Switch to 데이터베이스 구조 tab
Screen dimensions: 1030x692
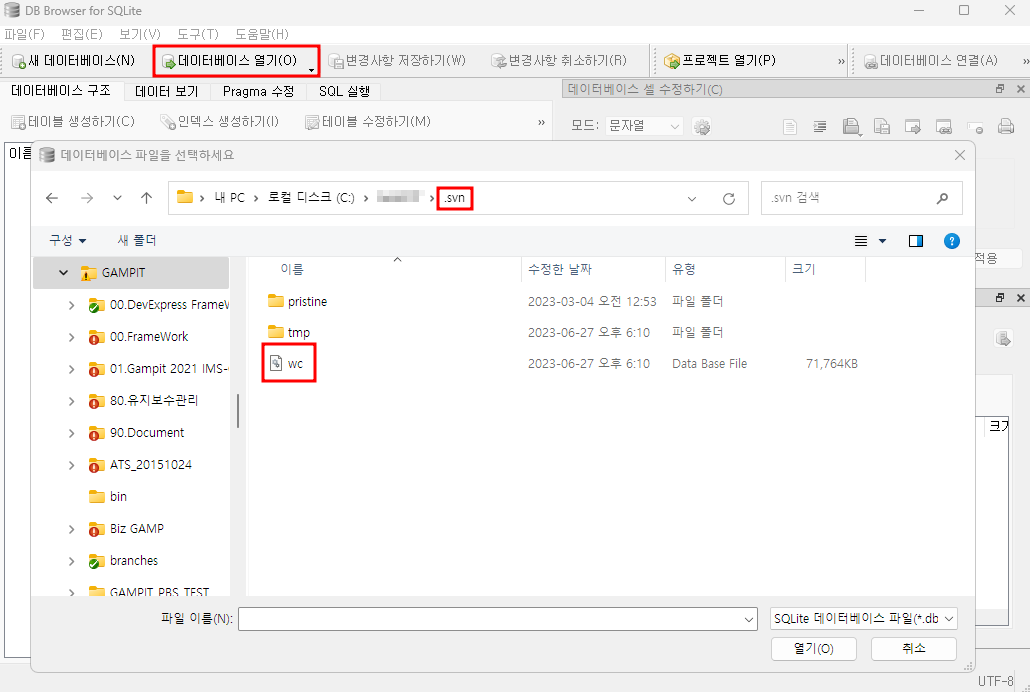(60, 91)
